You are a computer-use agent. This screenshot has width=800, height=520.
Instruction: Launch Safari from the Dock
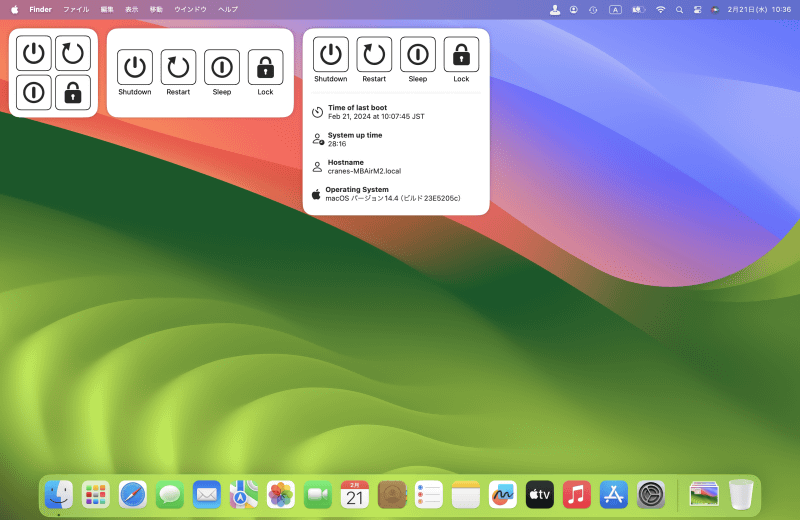click(133, 494)
